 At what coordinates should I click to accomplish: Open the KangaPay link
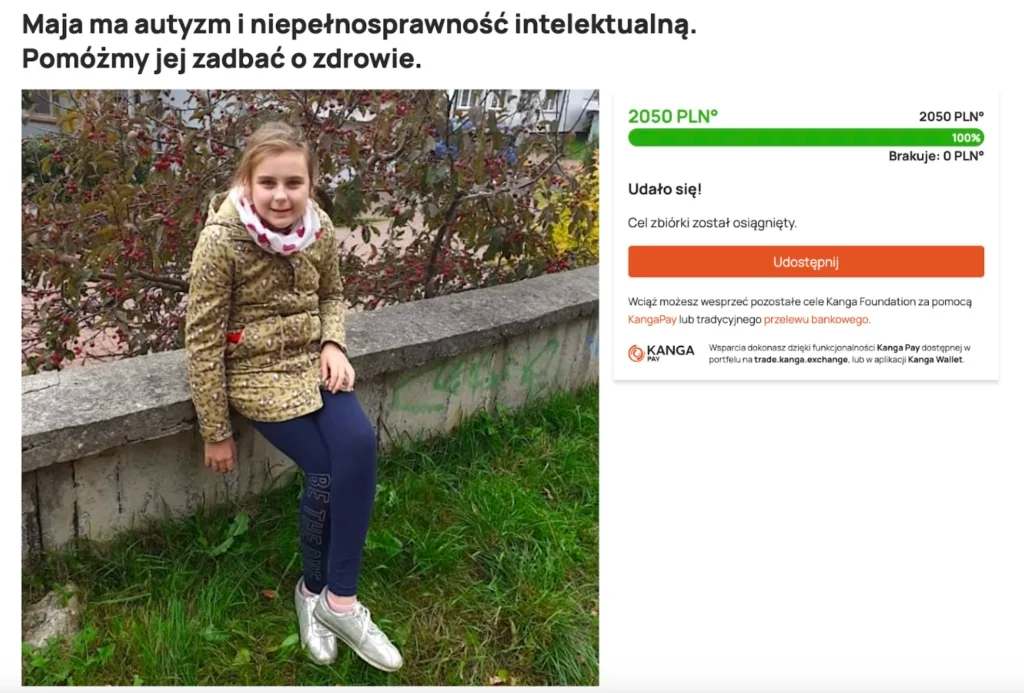652,319
